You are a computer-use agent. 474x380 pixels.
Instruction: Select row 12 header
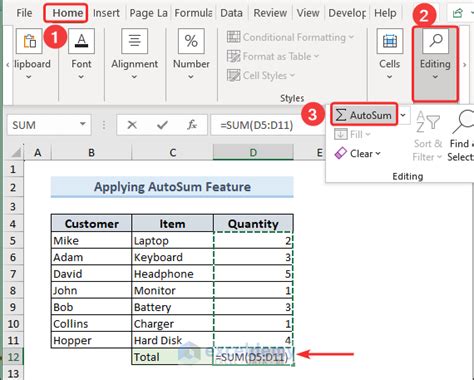(x=13, y=357)
